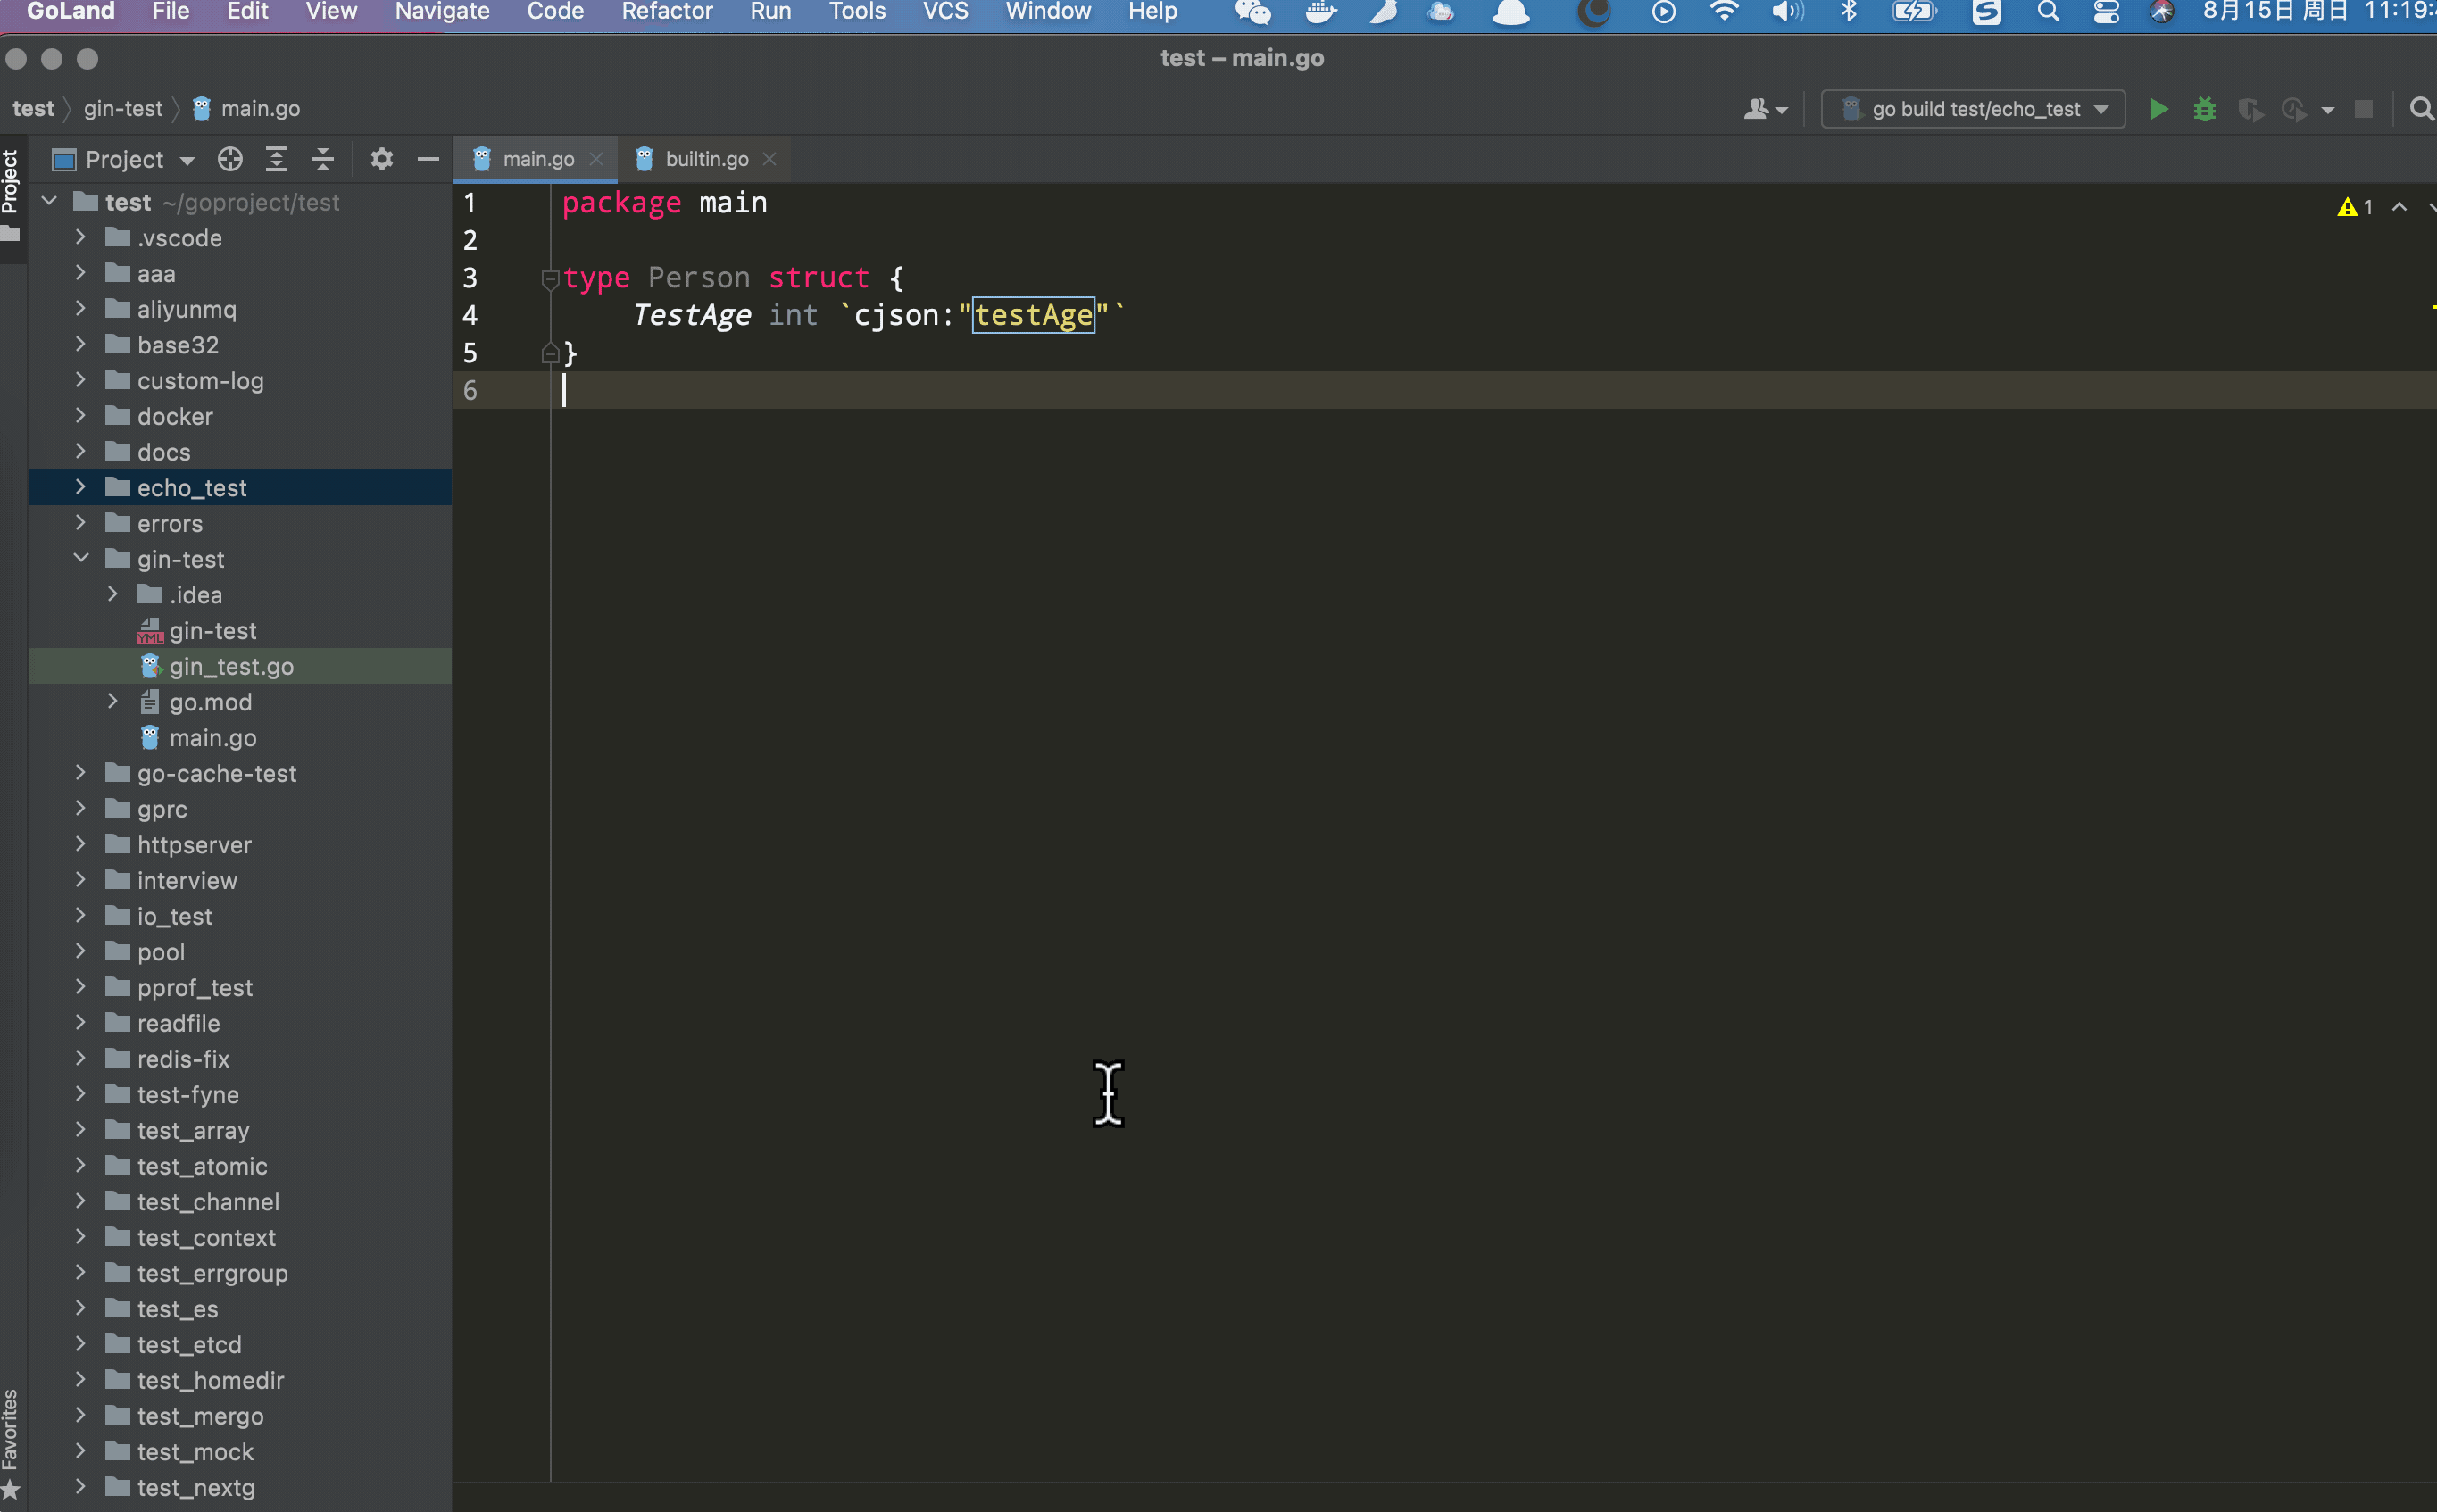The height and width of the screenshot is (1512, 2437).
Task: Expand the echo_test folder
Action: click(x=81, y=487)
